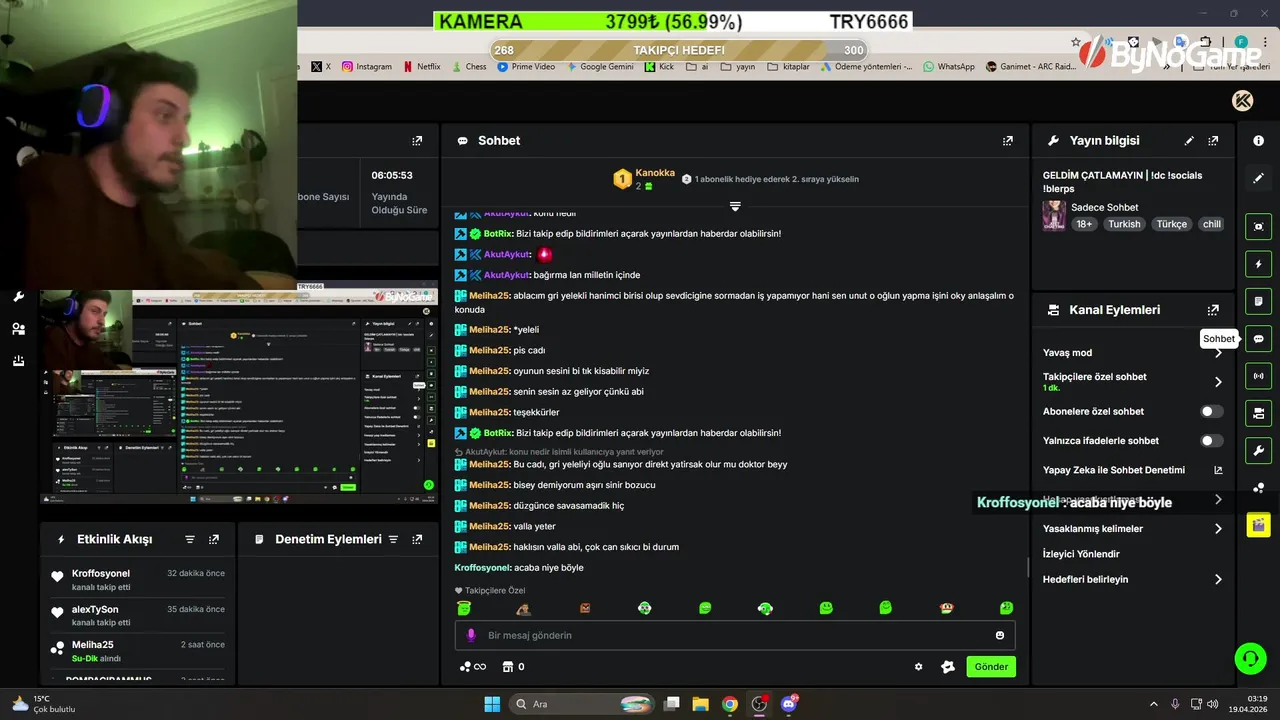Screen dimensions: 1280x720
Task: Click the Turkish tag
Action: coord(1124,224)
